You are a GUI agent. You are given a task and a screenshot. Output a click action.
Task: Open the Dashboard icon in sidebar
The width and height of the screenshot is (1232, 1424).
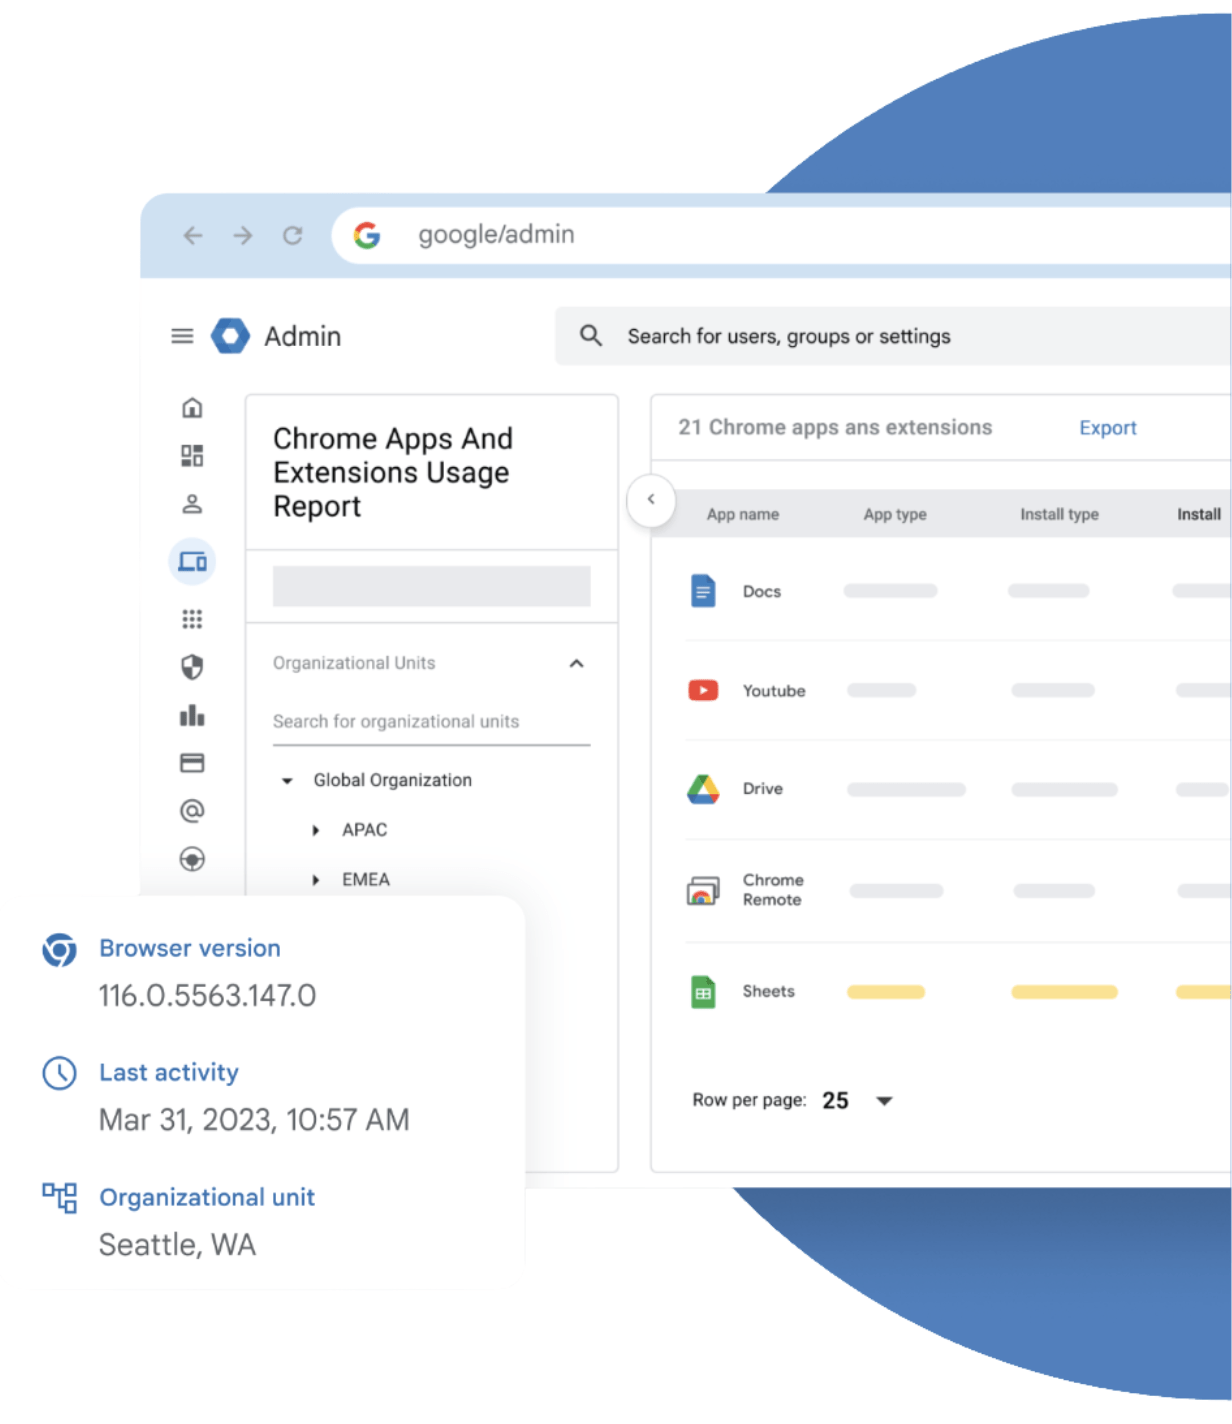(192, 456)
